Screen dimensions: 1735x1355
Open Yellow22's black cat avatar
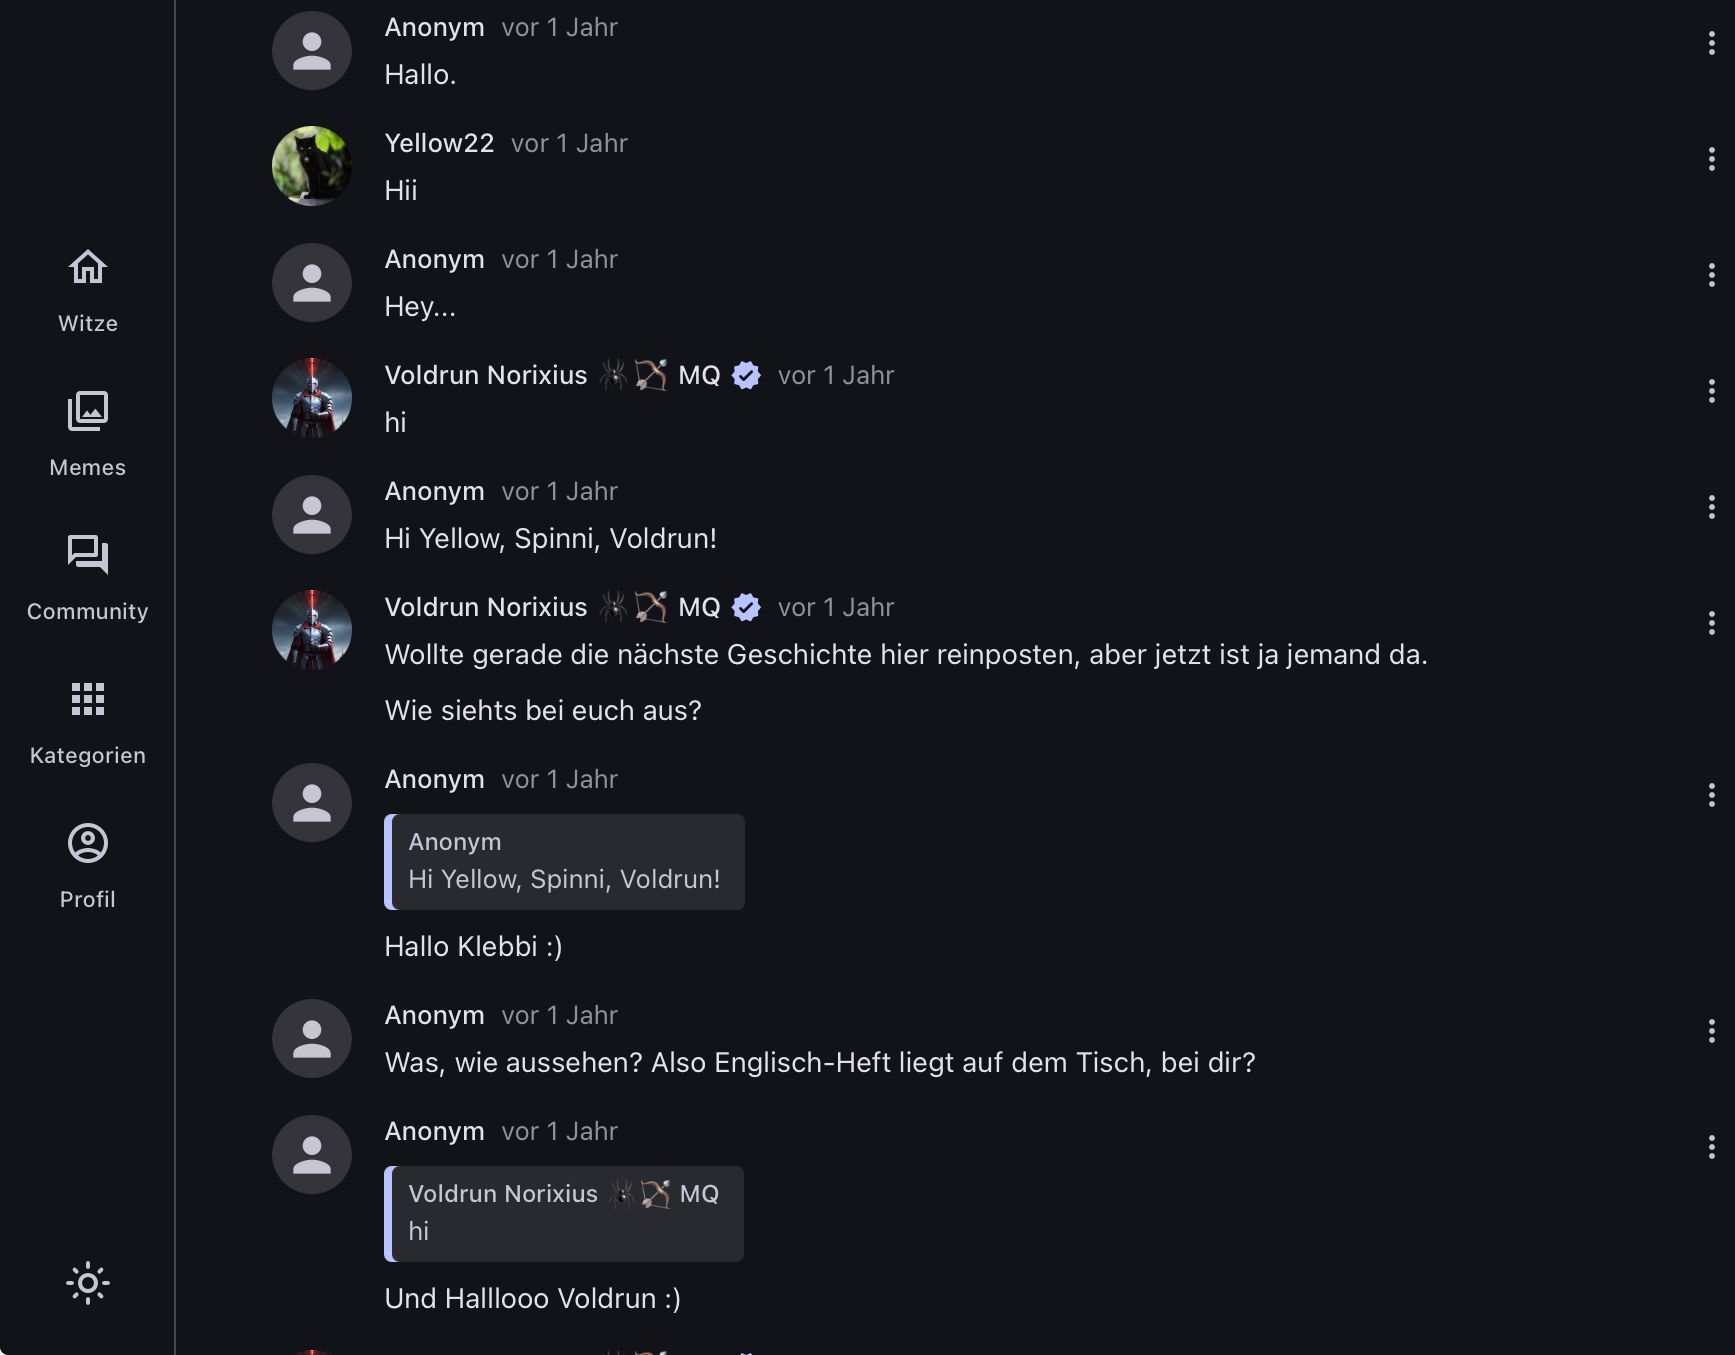point(312,166)
